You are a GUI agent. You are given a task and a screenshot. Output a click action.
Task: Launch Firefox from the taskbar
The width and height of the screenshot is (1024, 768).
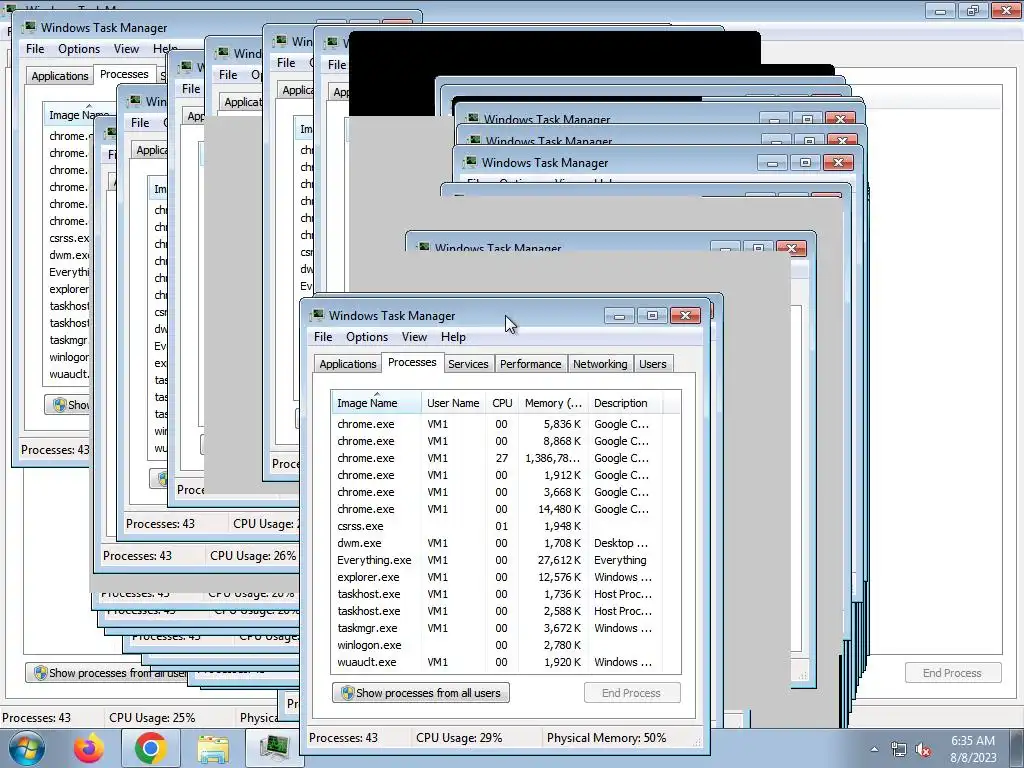[x=89, y=748]
